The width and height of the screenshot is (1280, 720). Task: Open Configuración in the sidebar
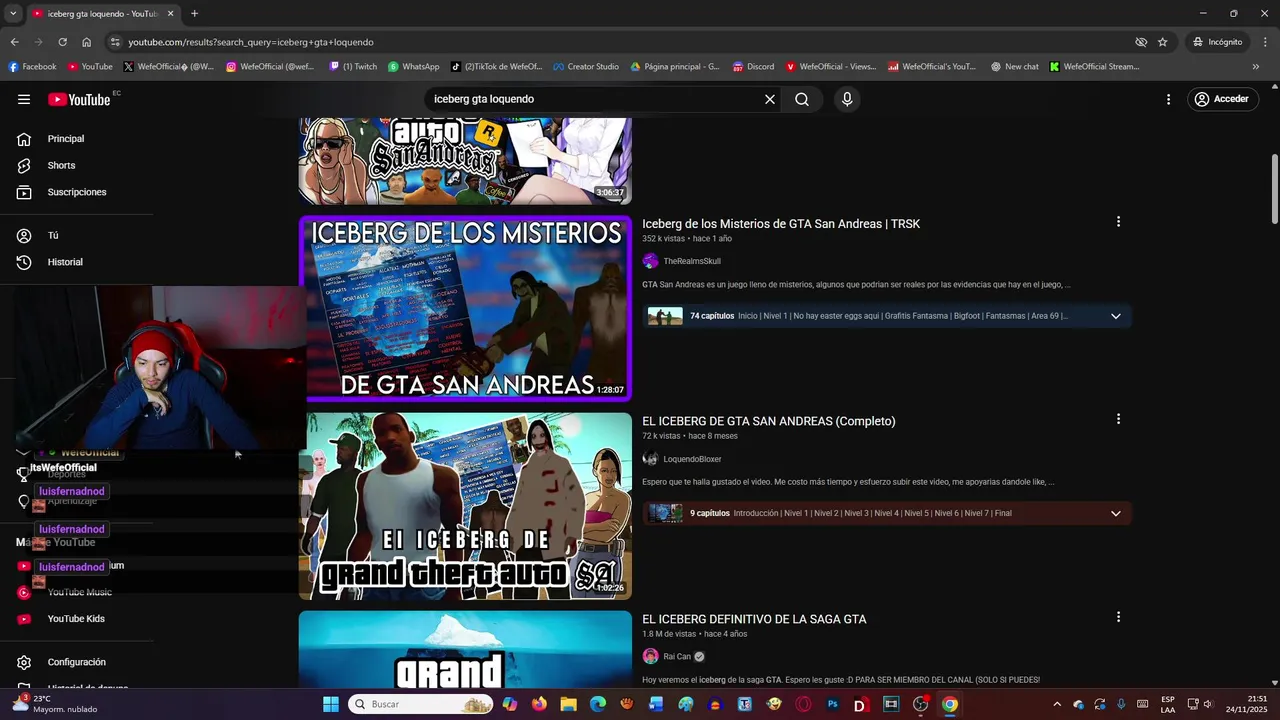coord(77,662)
